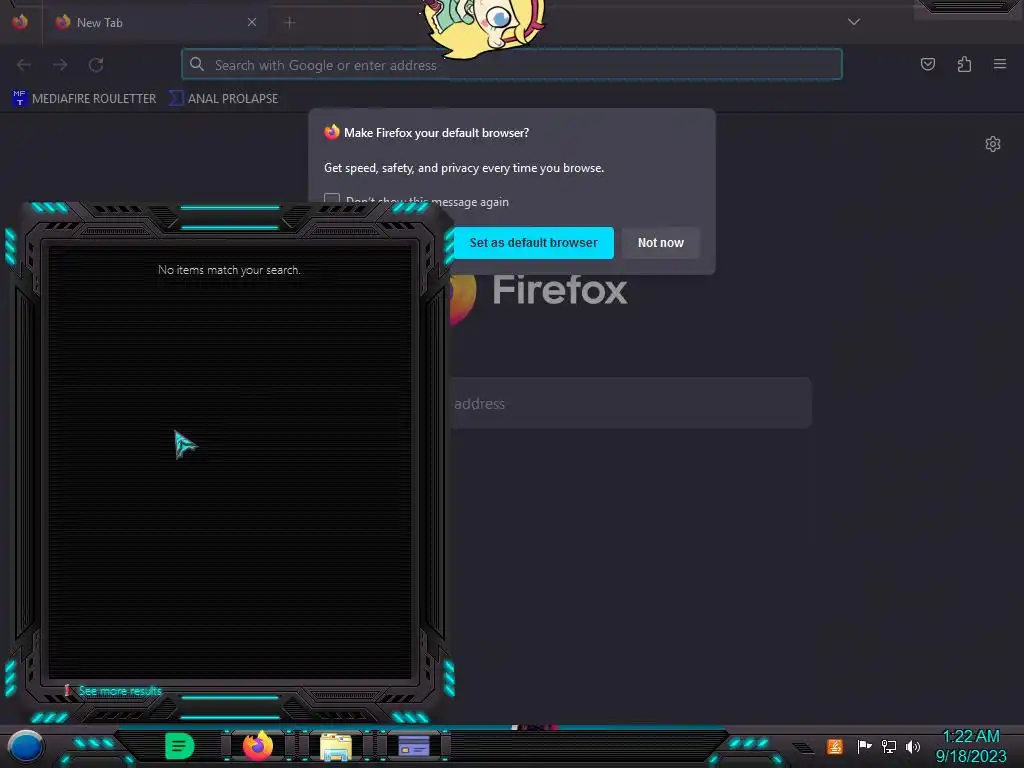Image resolution: width=1024 pixels, height=768 pixels.
Task: Open the list all tabs chevron
Action: point(854,22)
